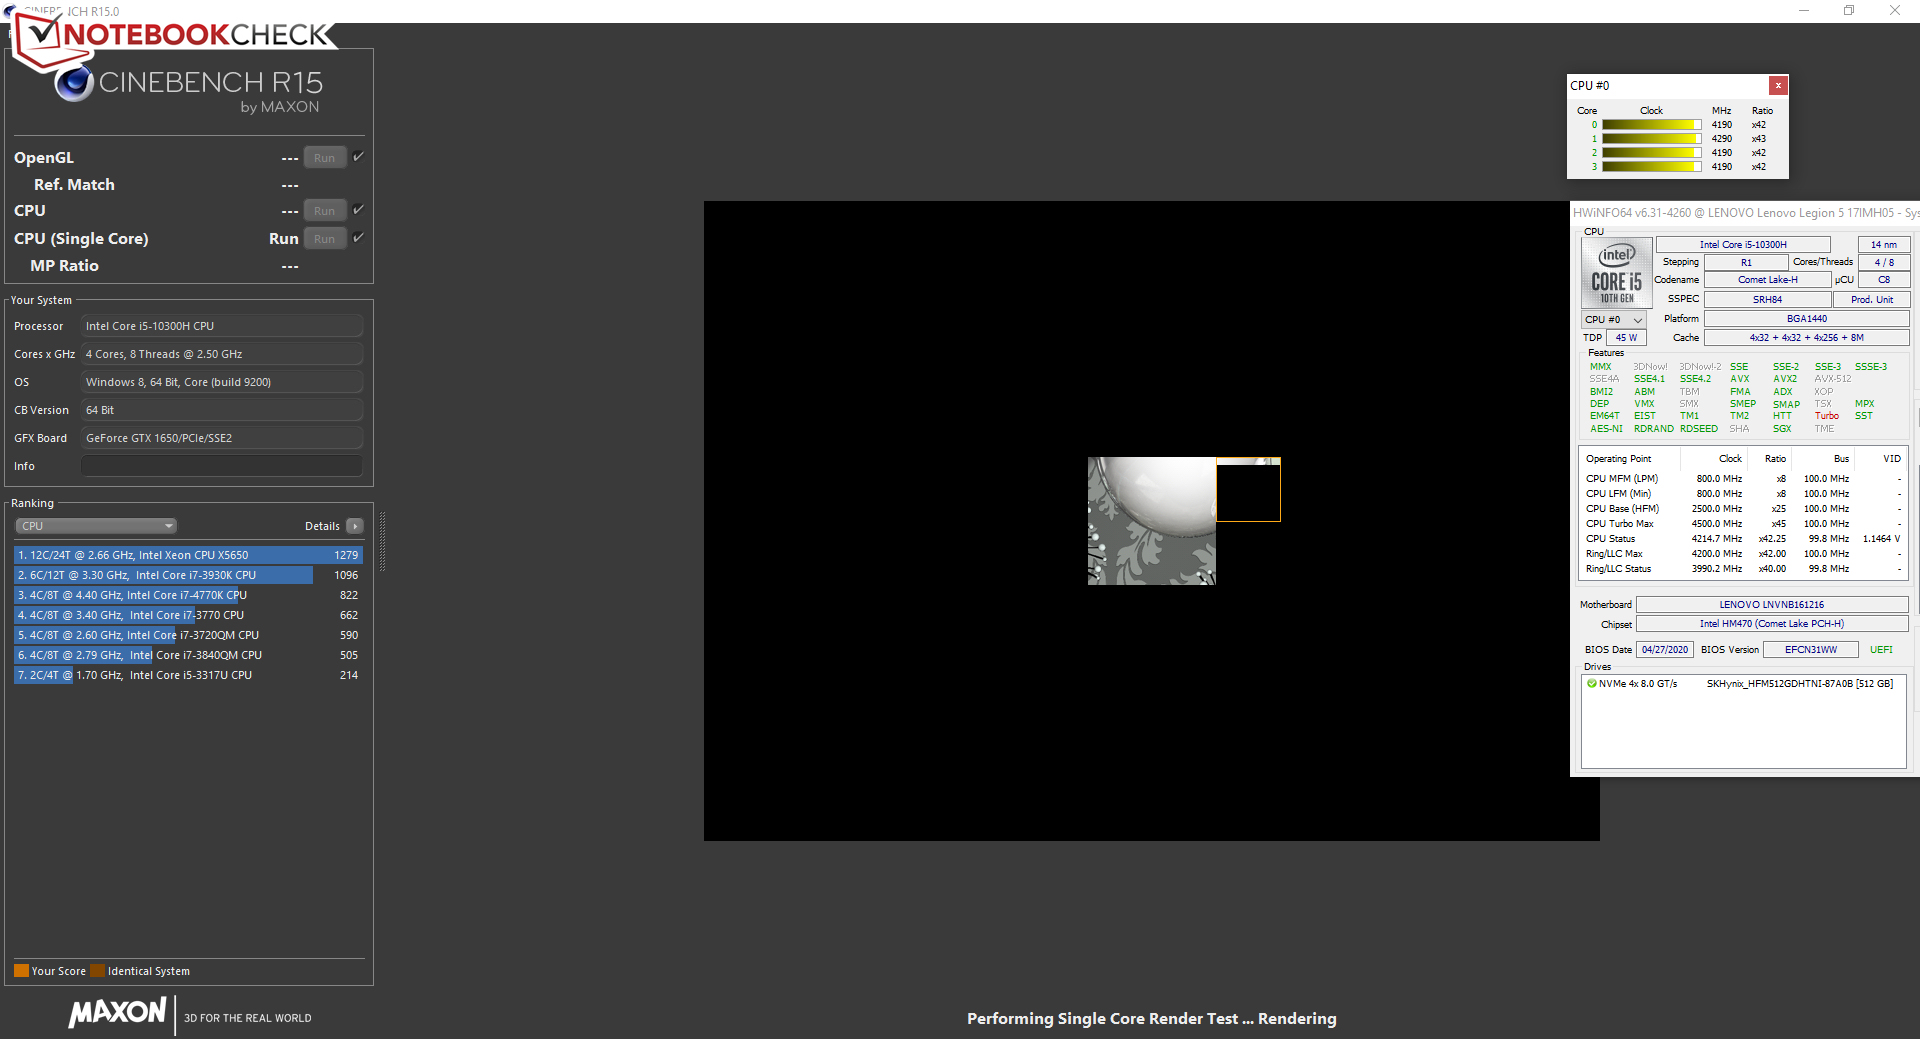Click the Run button for OpenGL test
The width and height of the screenshot is (1920, 1039).
324,158
